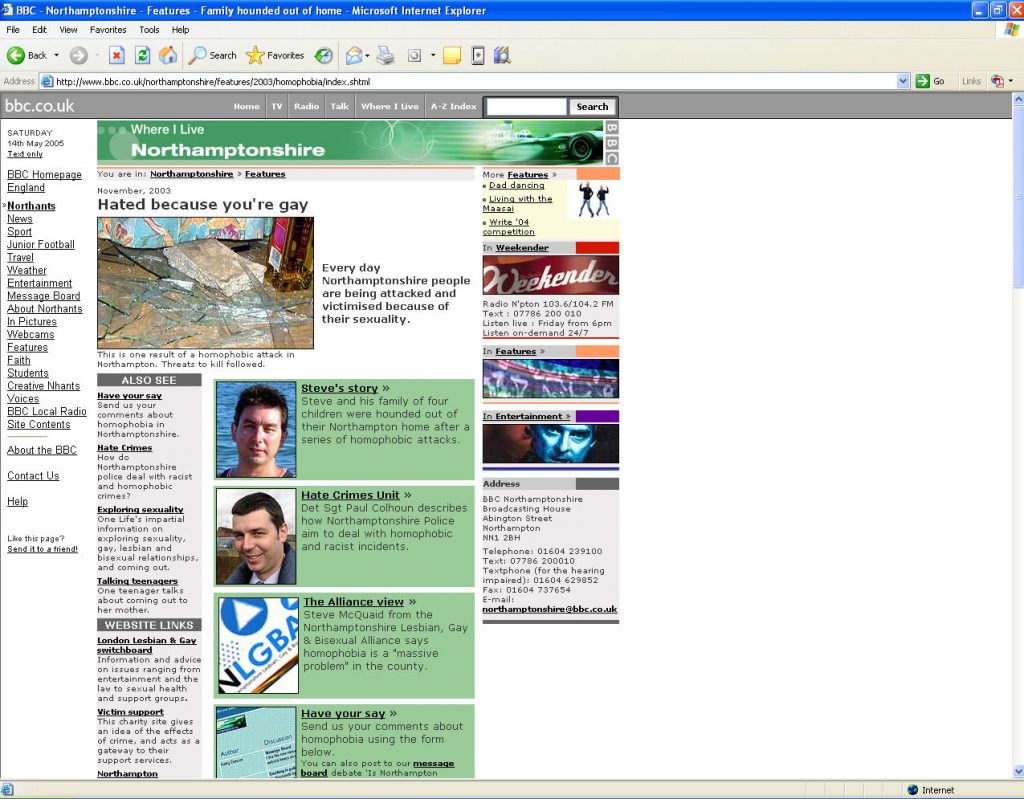Click the Internet Explorer icon in the title bar
The width and height of the screenshot is (1024, 799).
(x=7, y=10)
